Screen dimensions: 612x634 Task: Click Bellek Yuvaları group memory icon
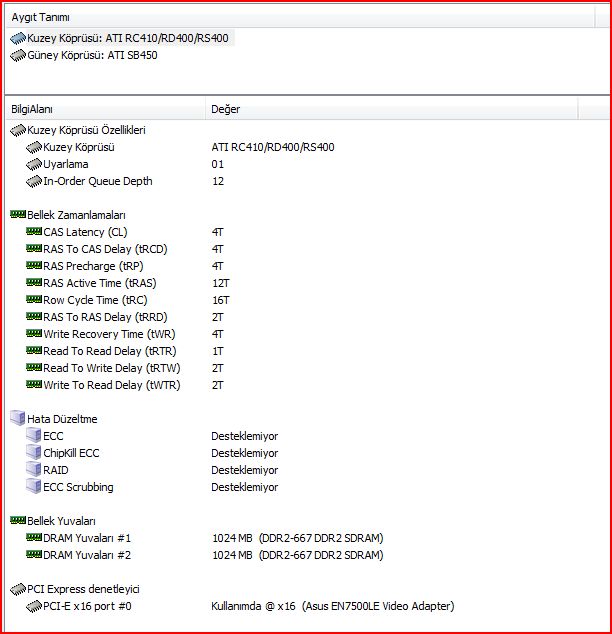point(18,520)
